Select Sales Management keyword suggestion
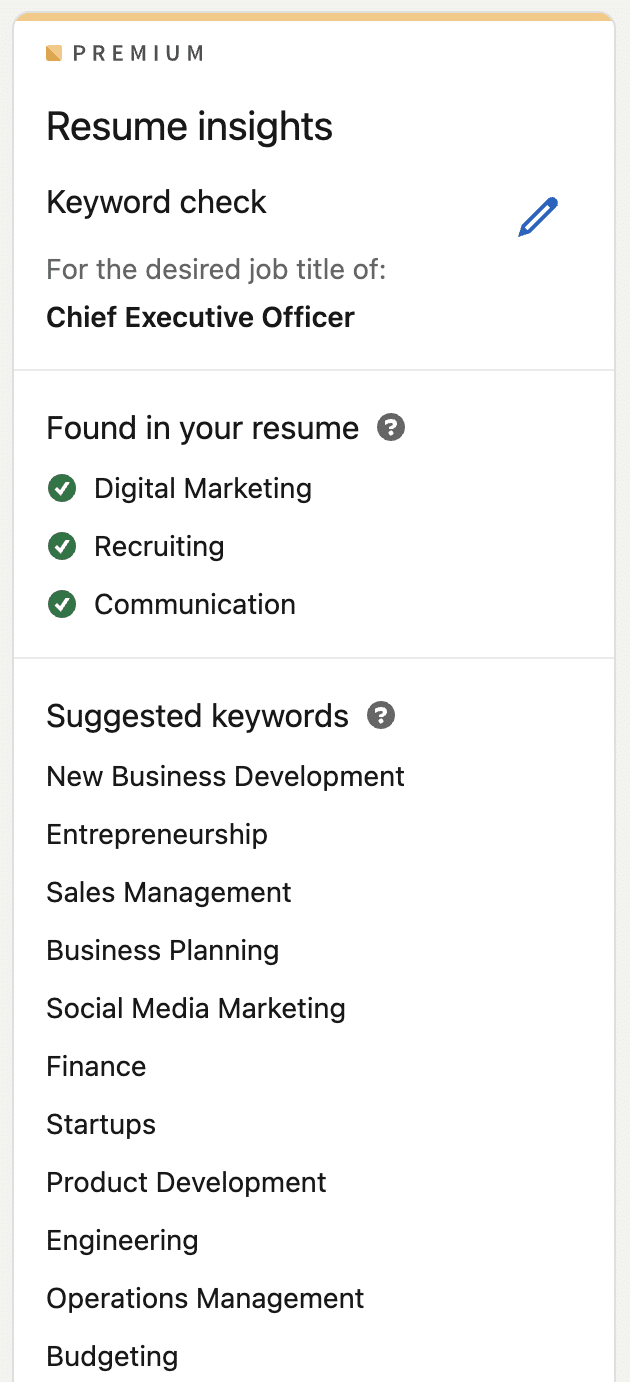Viewport: 630px width, 1382px height. point(169,893)
